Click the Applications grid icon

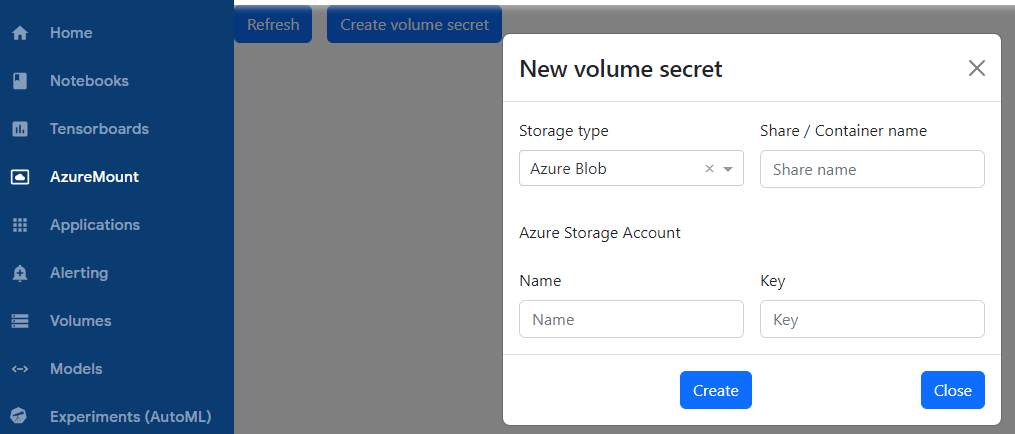[20, 225]
